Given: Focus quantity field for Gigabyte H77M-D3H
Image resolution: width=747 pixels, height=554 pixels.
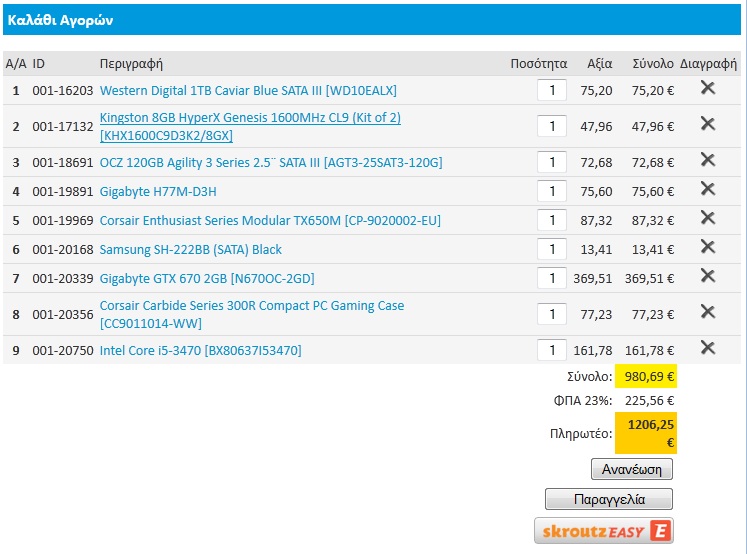Looking at the screenshot, I should [552, 191].
